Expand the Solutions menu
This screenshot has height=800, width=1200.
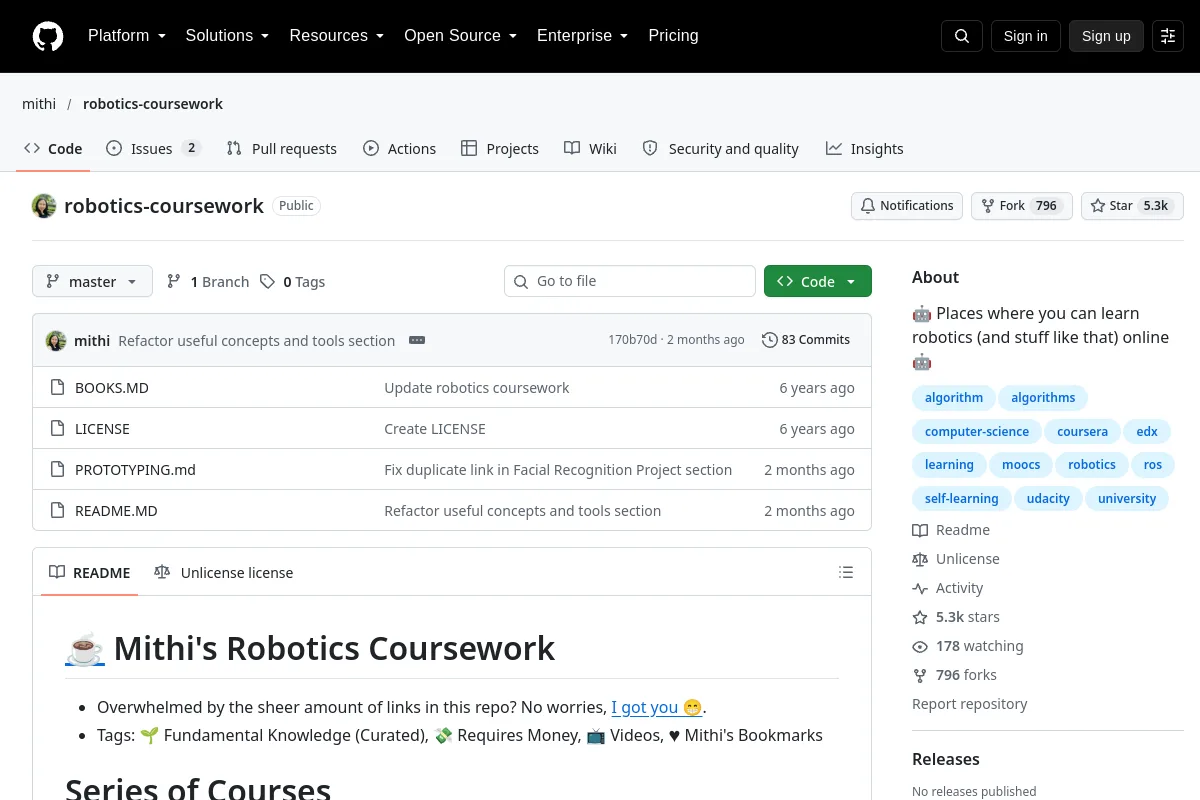(x=227, y=36)
